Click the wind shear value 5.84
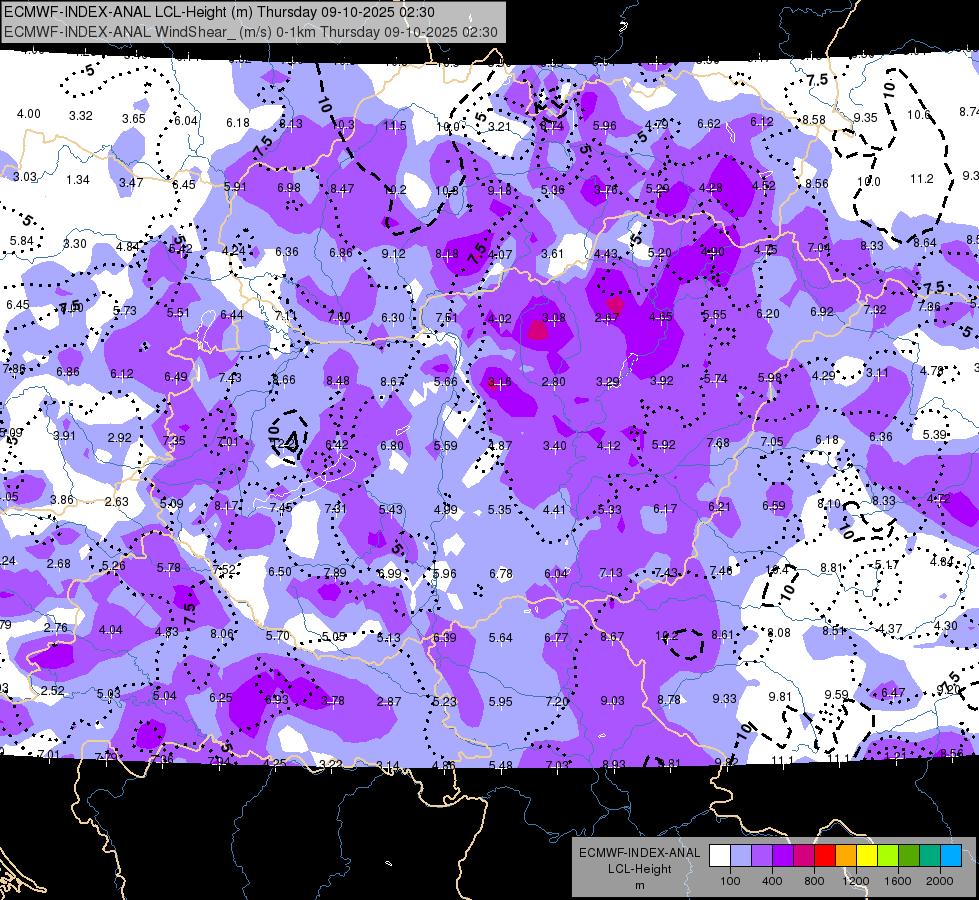This screenshot has width=979, height=900. (21, 240)
